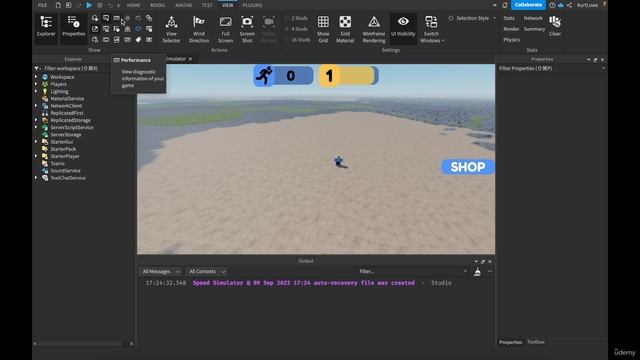Open Grid Material setting
This screenshot has height=360, width=640.
click(345, 29)
